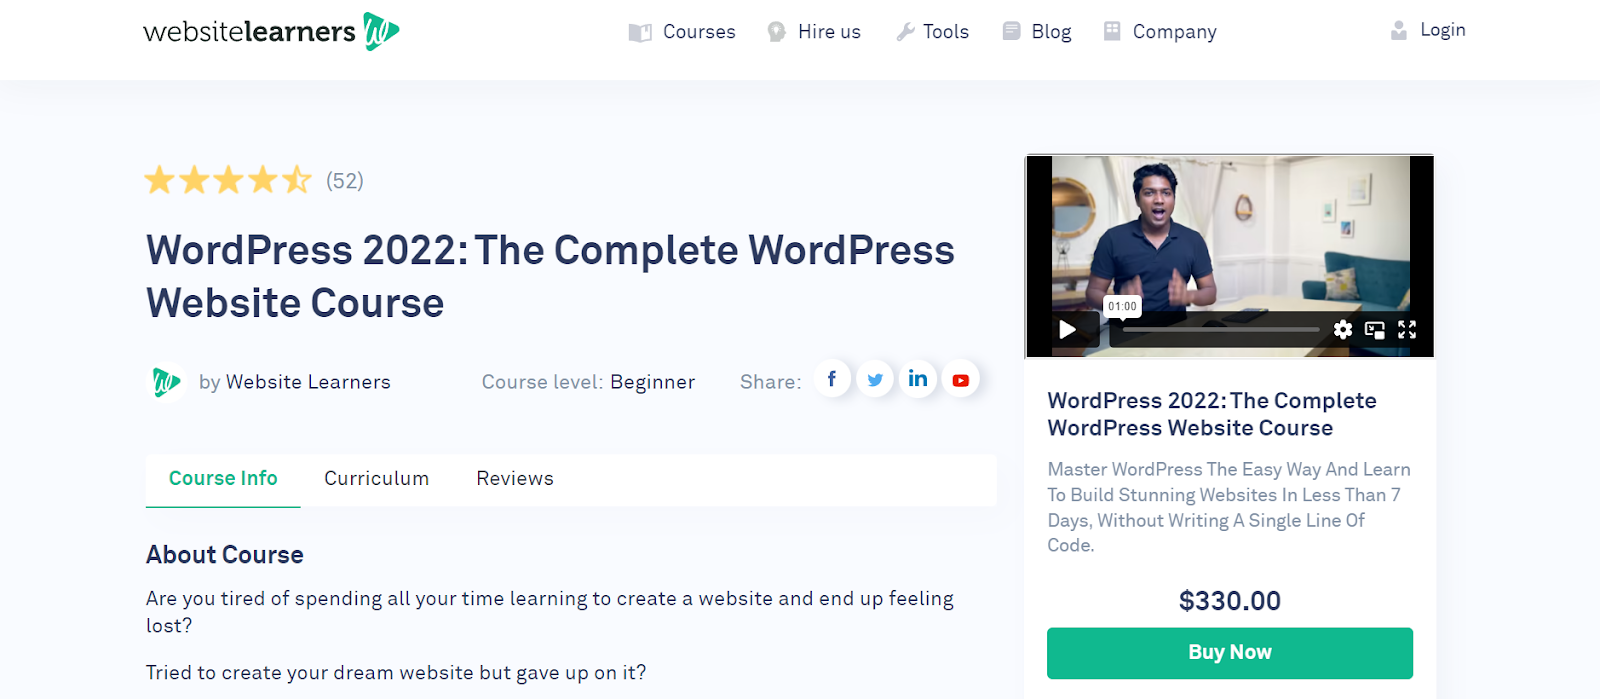Click the Website Learners author avatar
This screenshot has width=1600, height=699.
[x=166, y=382]
